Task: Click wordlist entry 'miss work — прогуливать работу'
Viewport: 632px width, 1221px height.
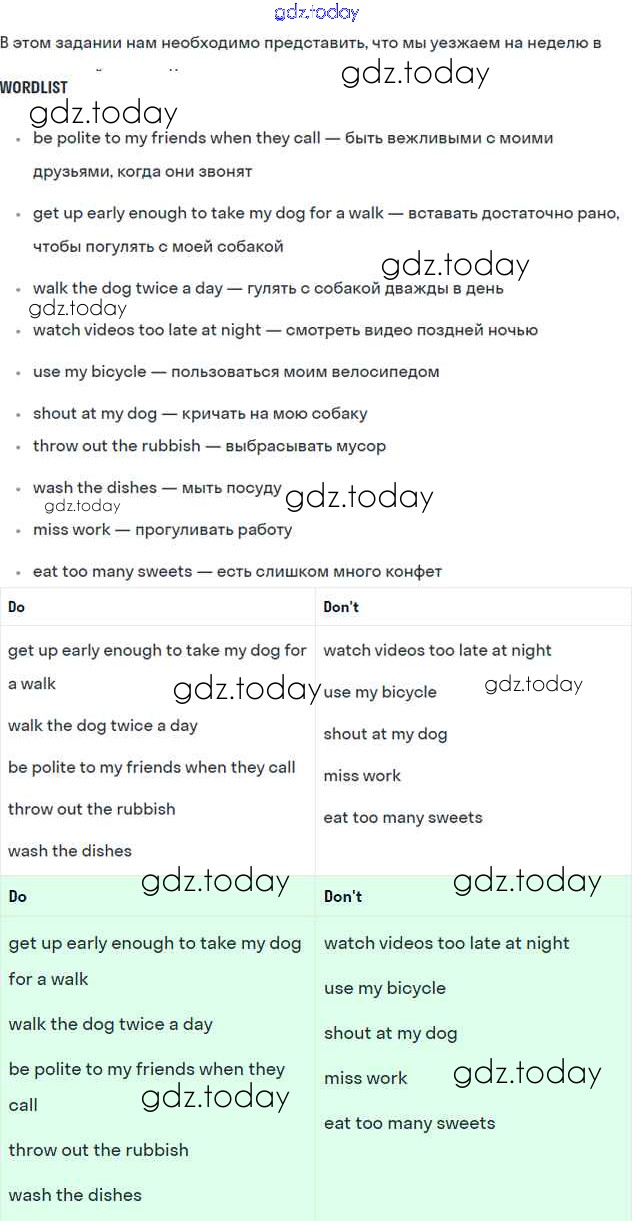Action: 162,530
